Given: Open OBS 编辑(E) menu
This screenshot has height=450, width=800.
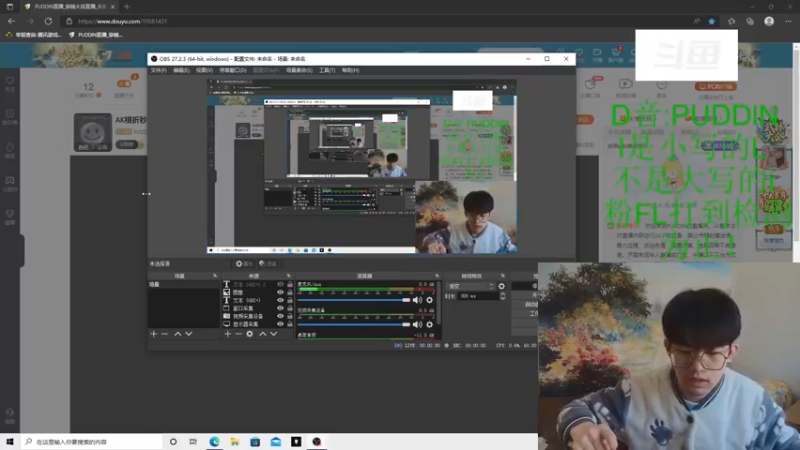Looking at the screenshot, I should [181, 70].
